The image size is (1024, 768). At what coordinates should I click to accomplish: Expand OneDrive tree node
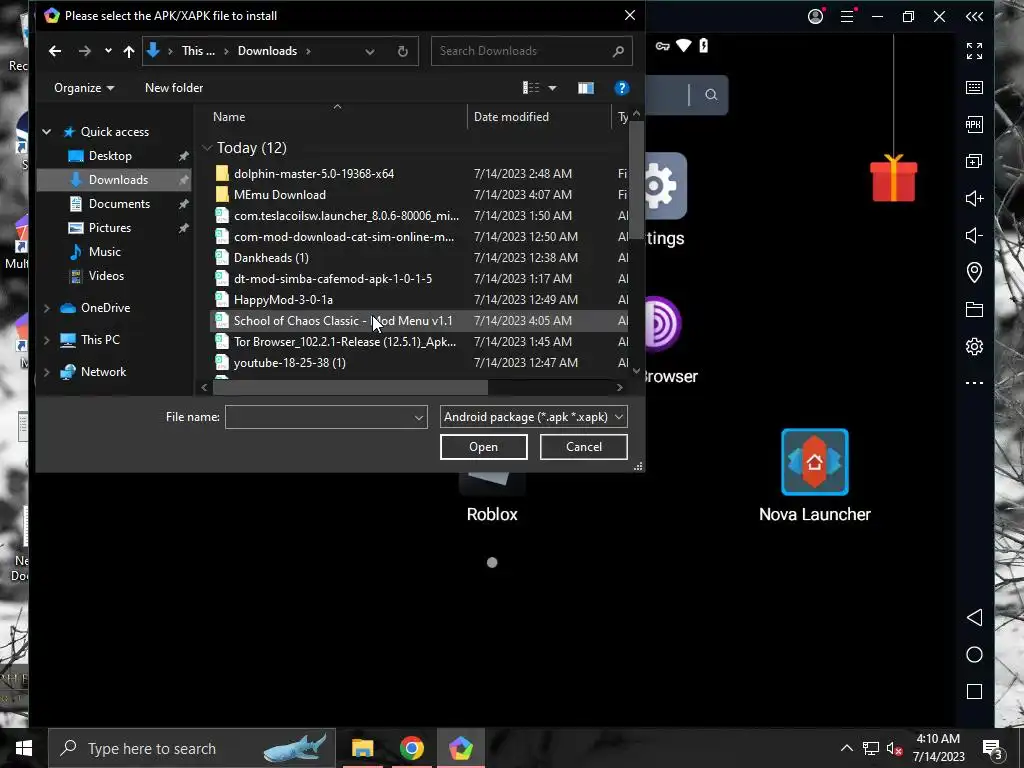tap(46, 308)
